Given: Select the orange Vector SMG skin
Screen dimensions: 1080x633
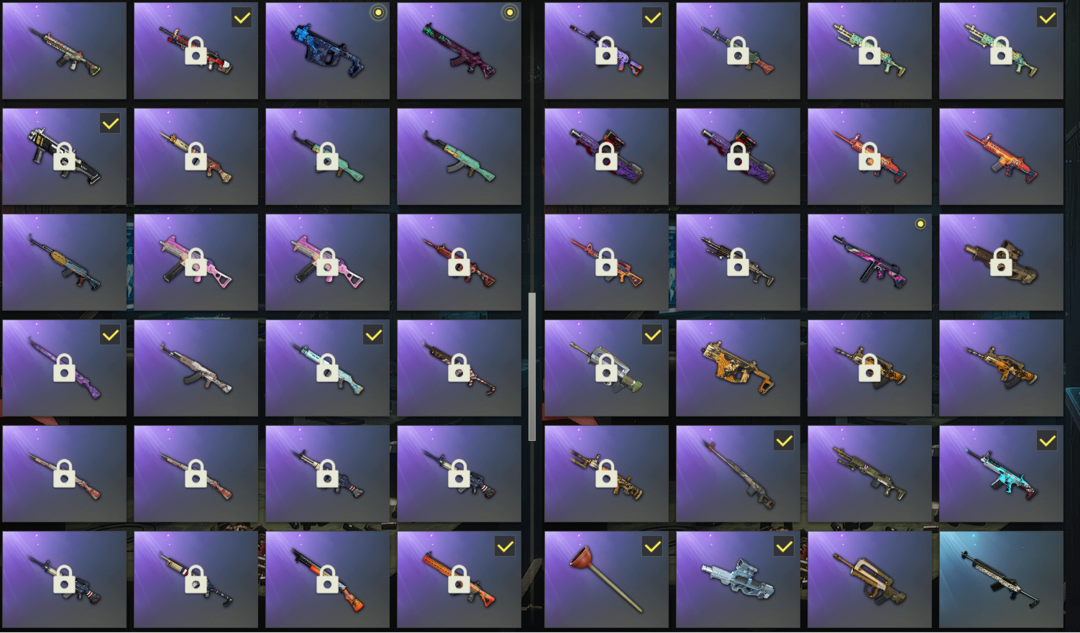Looking at the screenshot, I should [738, 368].
